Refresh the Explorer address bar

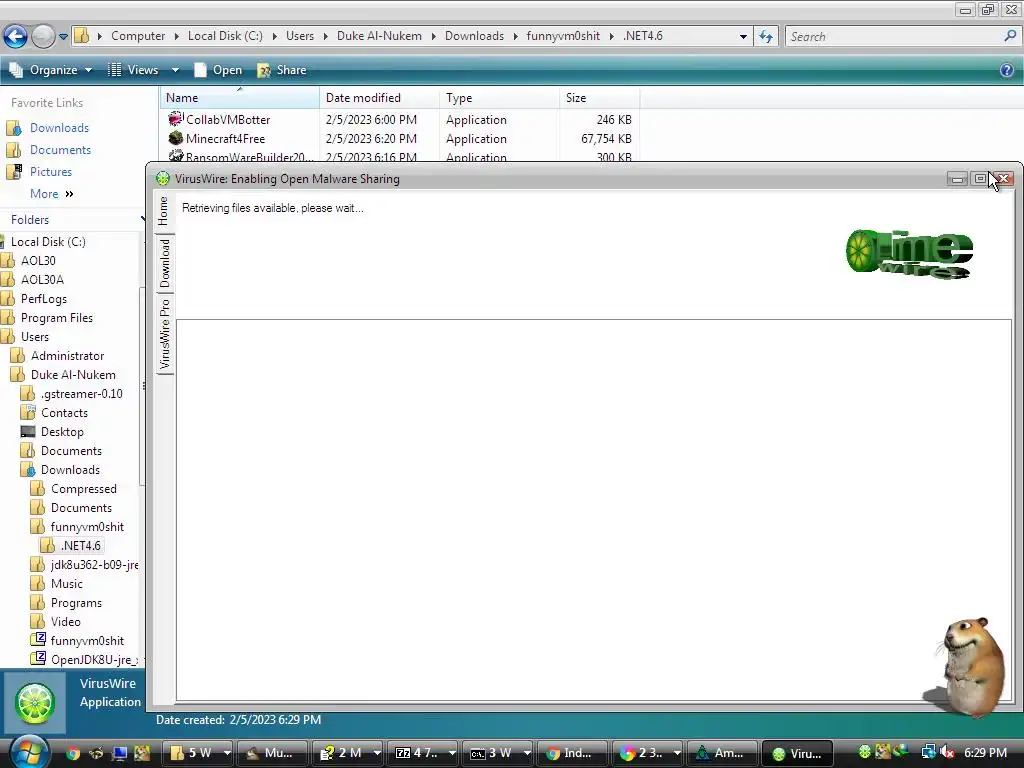pos(765,37)
